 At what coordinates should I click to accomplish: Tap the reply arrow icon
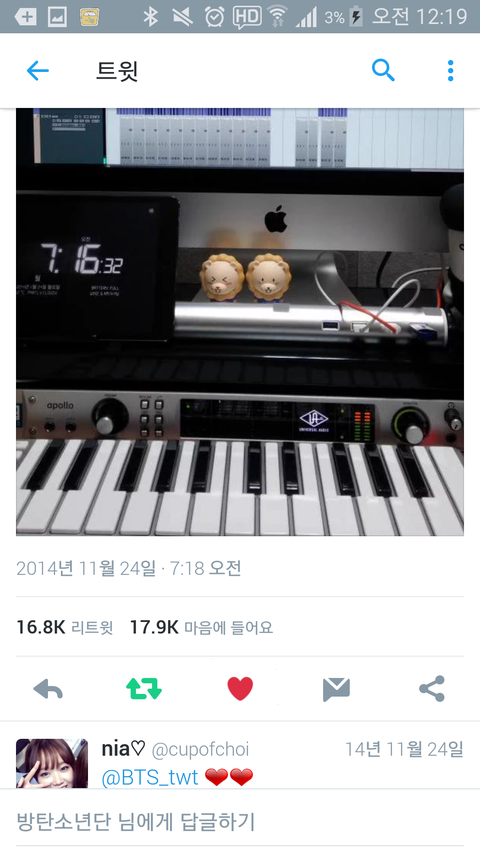48,689
